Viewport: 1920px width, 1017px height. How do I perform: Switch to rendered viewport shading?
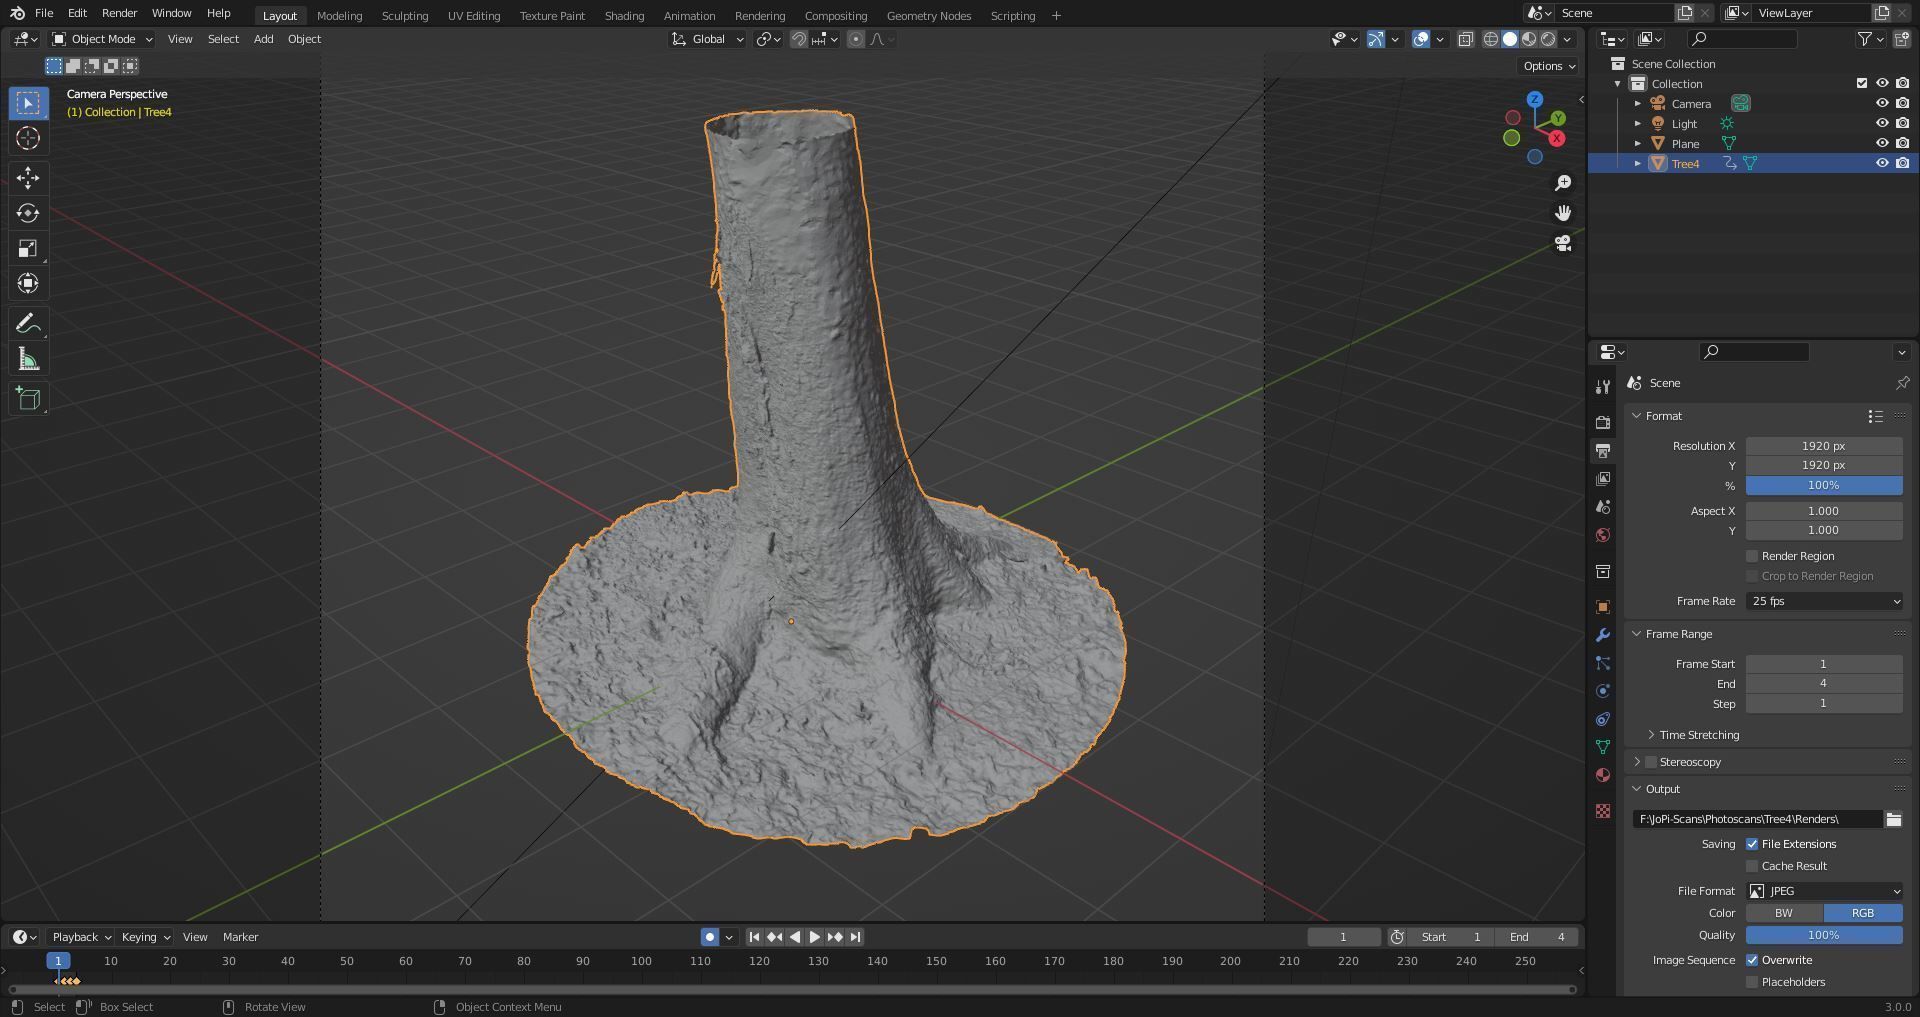pos(1548,39)
